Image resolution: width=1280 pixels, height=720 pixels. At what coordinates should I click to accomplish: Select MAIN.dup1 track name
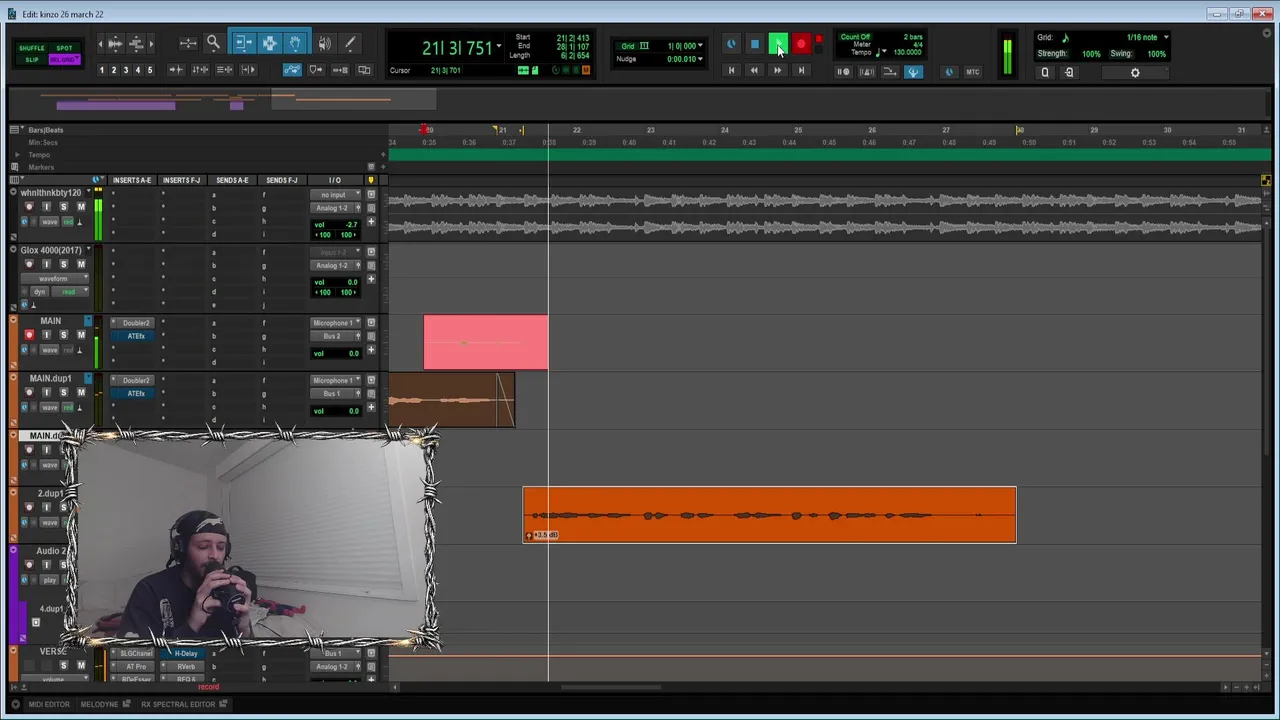click(x=50, y=379)
